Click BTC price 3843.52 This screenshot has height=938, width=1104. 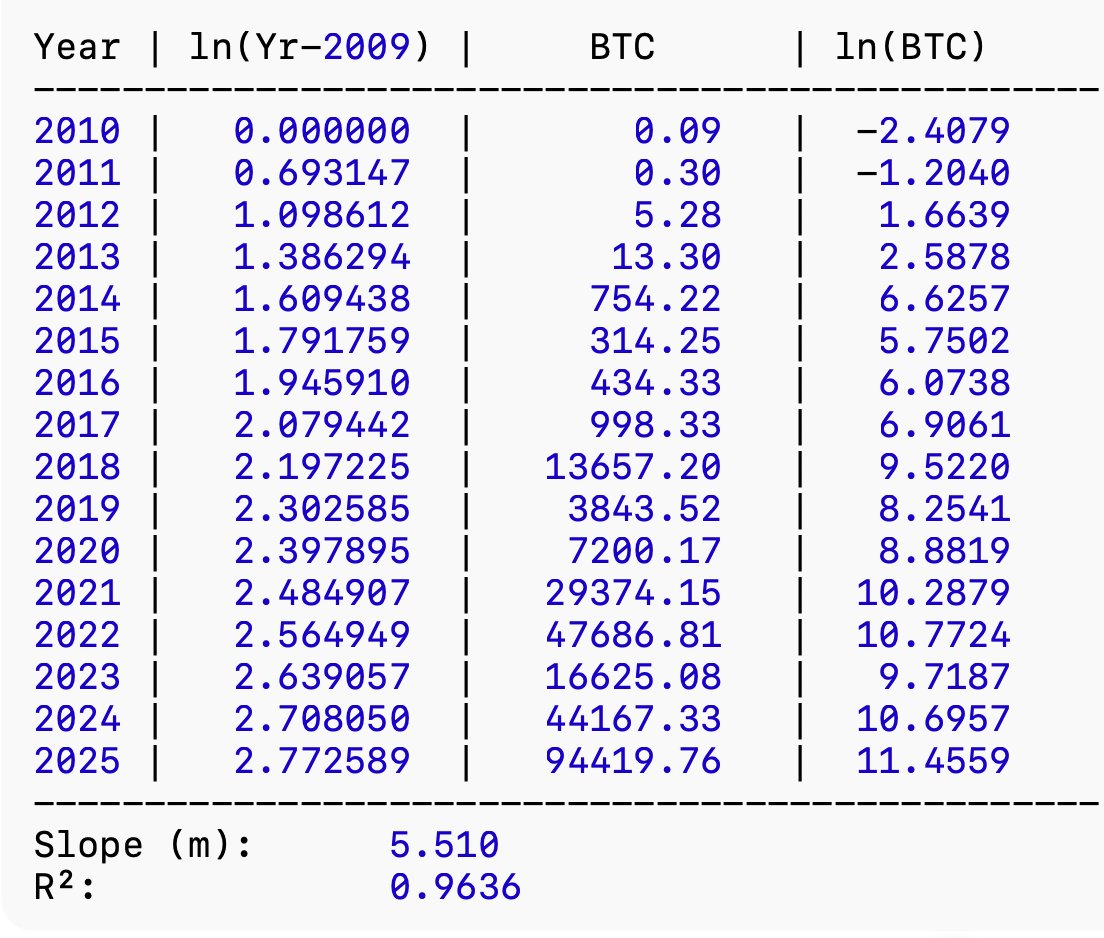pyautogui.click(x=644, y=509)
